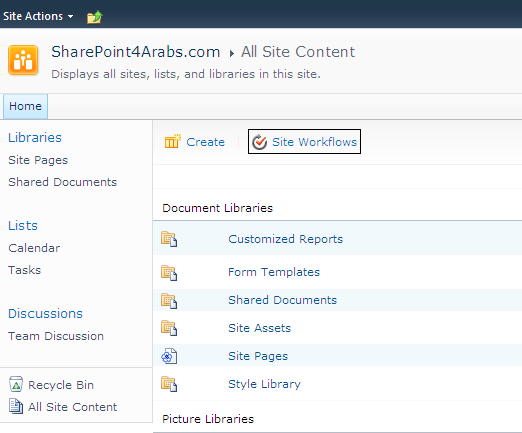Click the orange SharePoint site logo
Viewport: 522px width, 433px height.
click(x=23, y=60)
